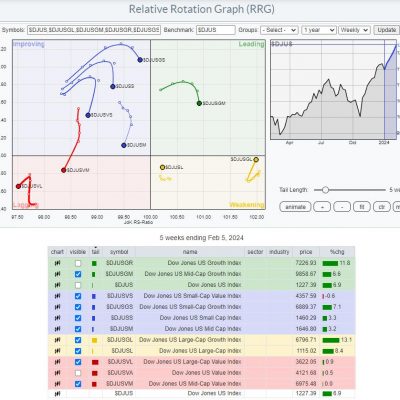This screenshot has height=400, width=400.
Task: Sort table by %chg column header
Action: 337,252
